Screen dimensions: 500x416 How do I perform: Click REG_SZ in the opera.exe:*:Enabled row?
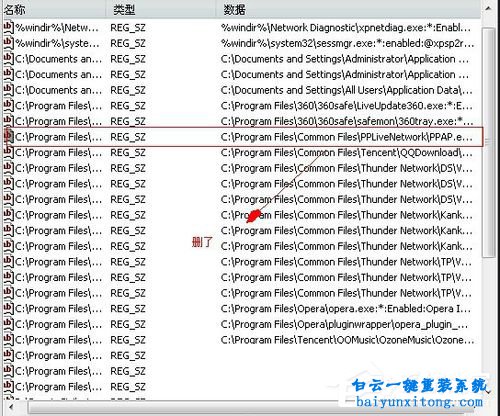pos(128,309)
